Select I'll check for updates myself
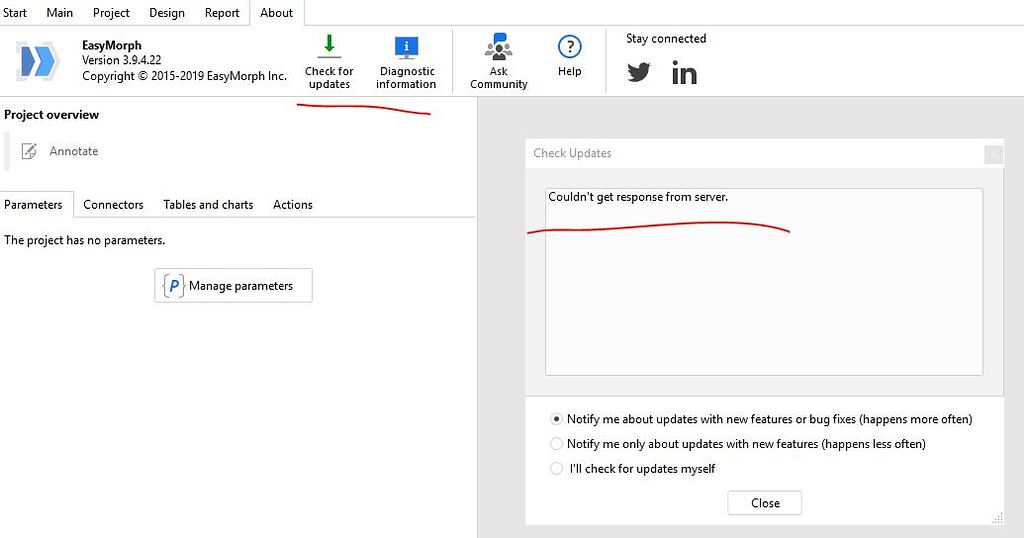The height and width of the screenshot is (538, 1024). tap(556, 469)
